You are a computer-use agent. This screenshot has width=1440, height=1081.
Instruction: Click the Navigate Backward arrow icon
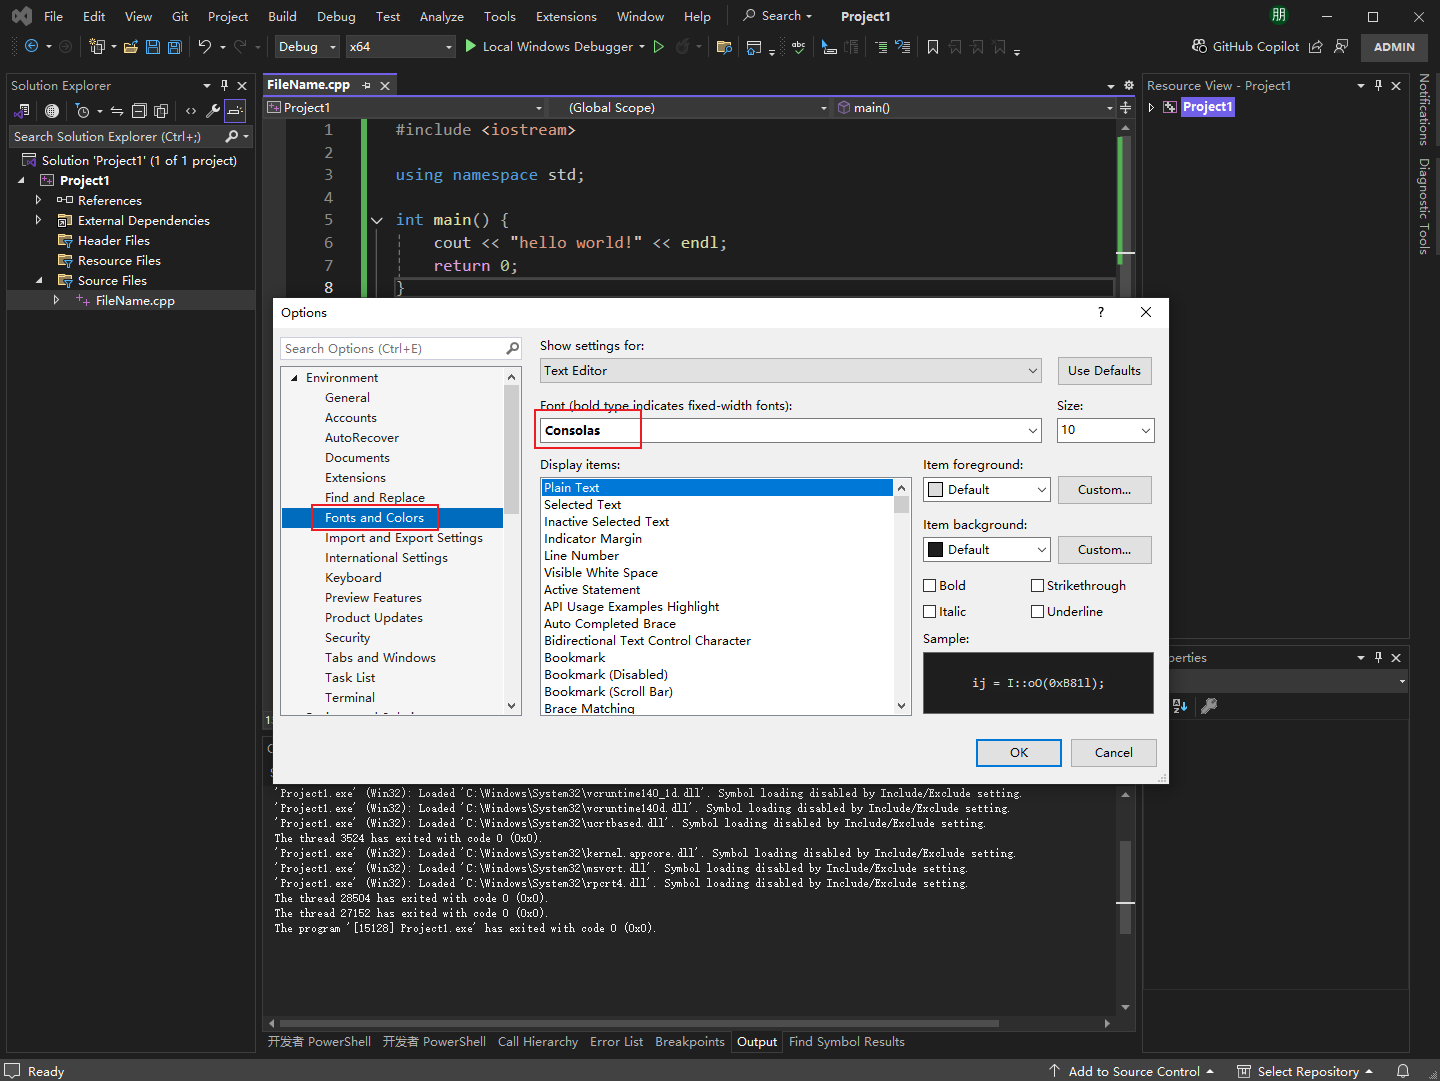click(x=31, y=46)
